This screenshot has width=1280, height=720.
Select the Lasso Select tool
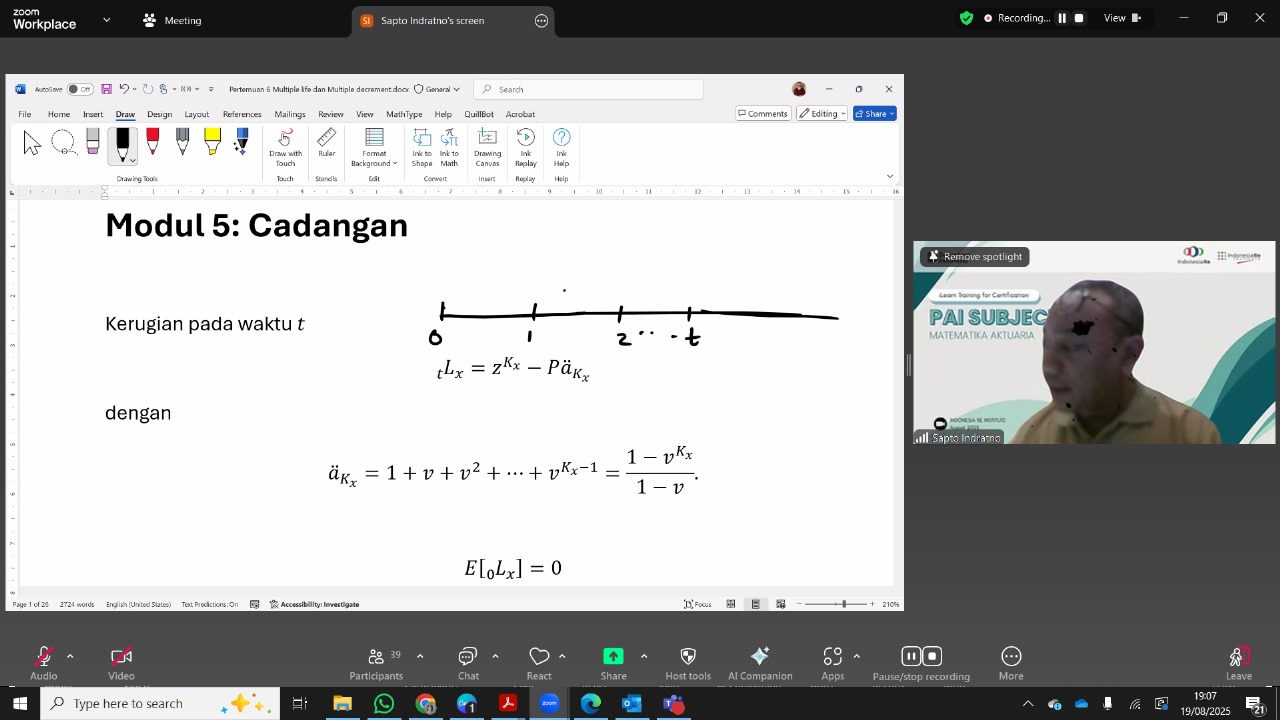pyautogui.click(x=63, y=143)
